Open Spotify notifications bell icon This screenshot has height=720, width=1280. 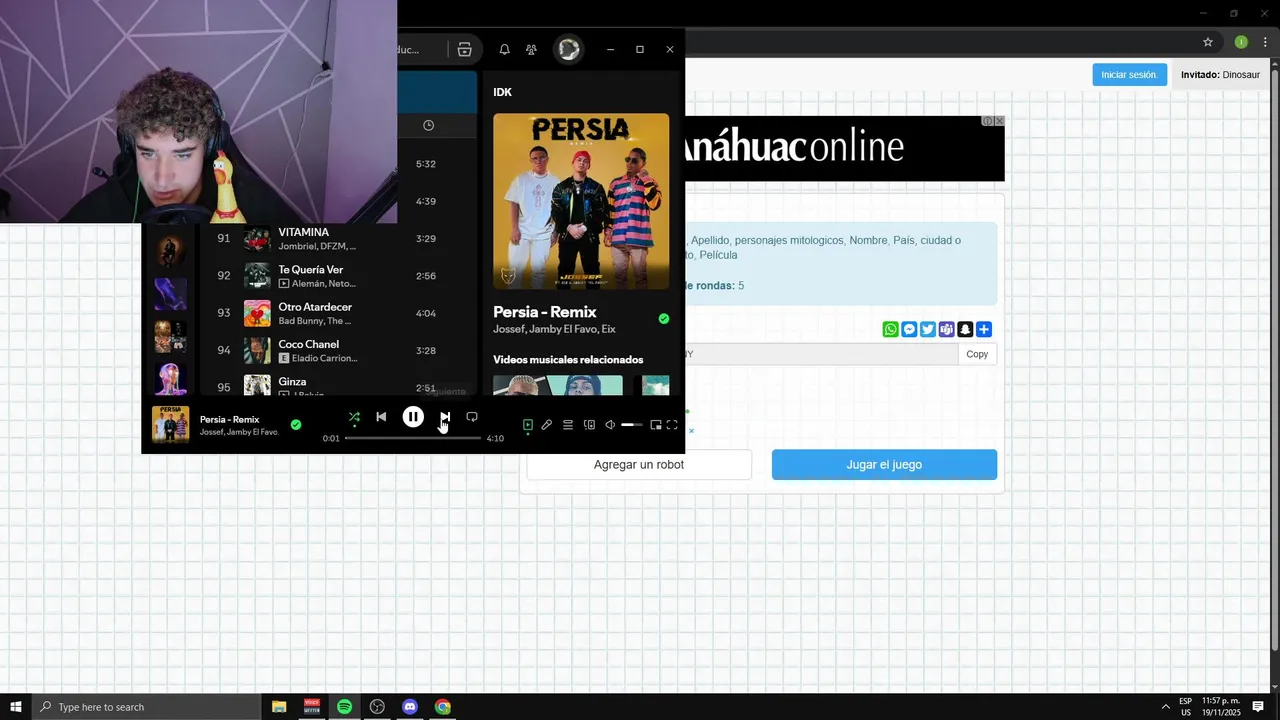[504, 49]
